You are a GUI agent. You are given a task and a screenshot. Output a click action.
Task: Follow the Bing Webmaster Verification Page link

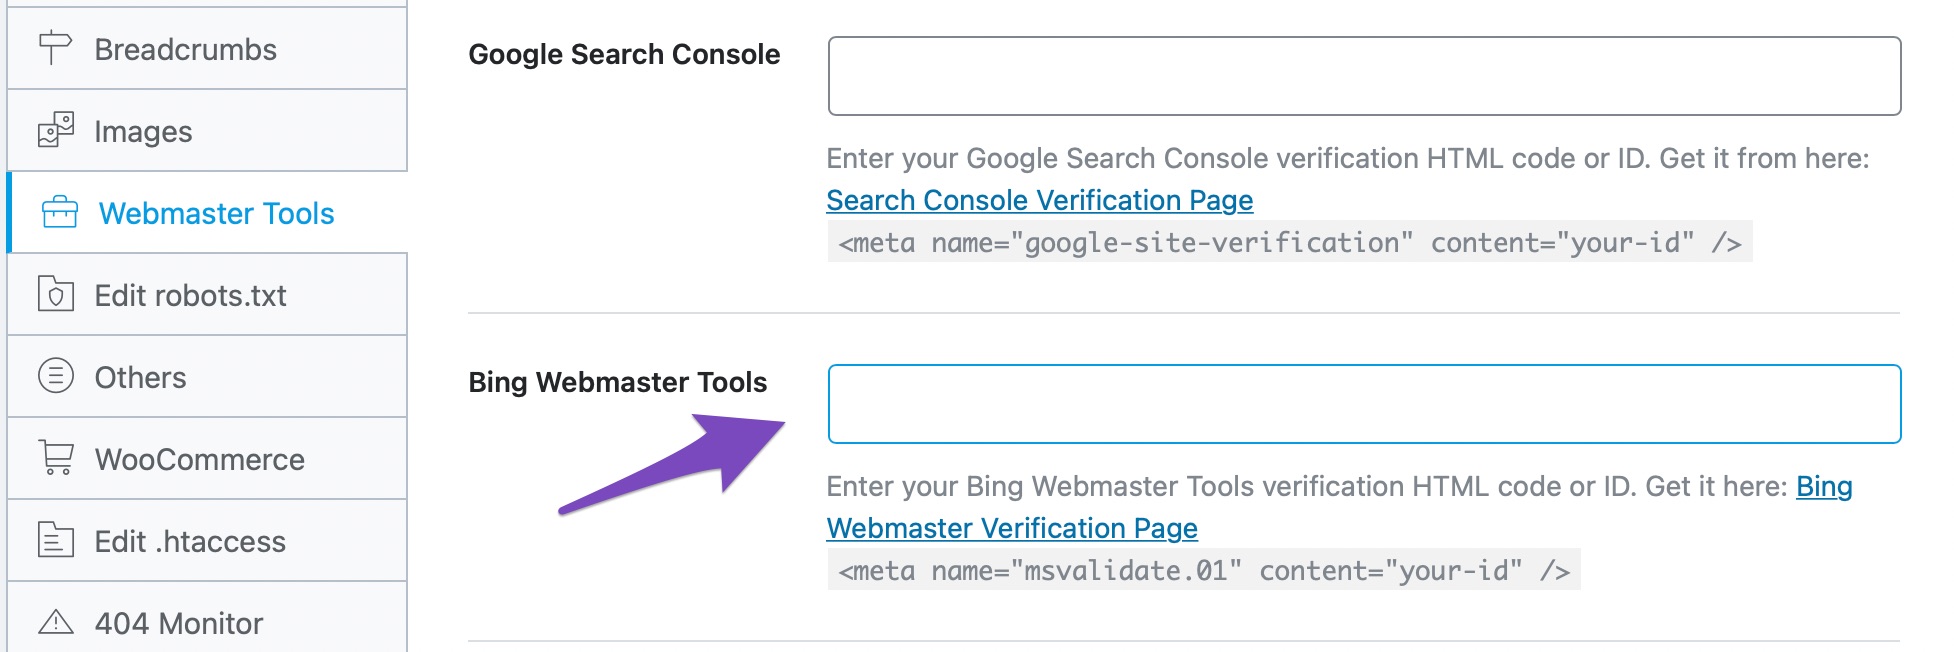(x=1012, y=528)
